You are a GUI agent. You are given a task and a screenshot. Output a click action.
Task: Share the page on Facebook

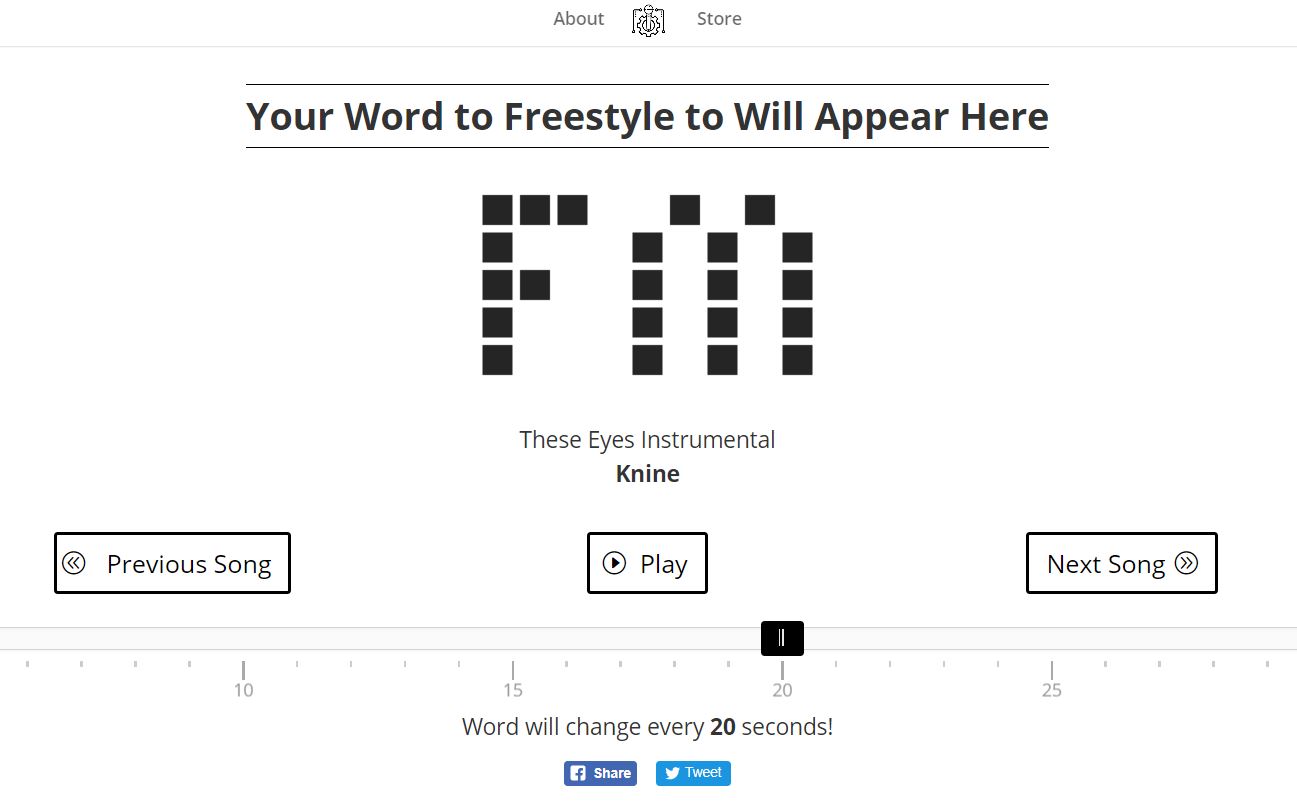pos(600,773)
